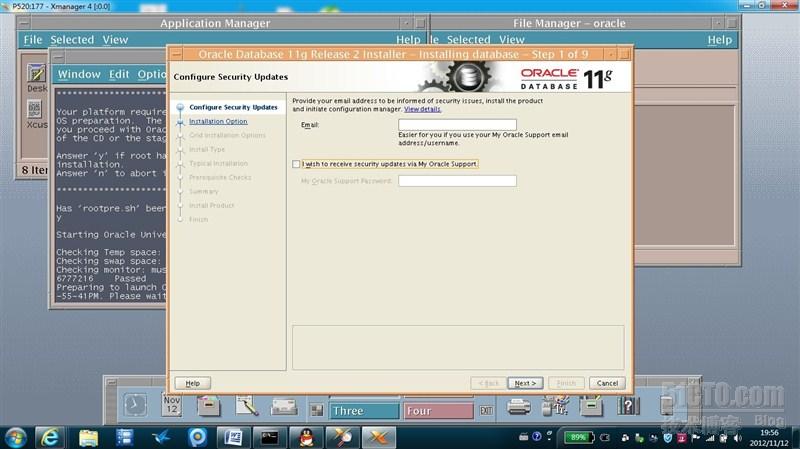
Task: Switch to workspace Three
Action: click(x=364, y=411)
